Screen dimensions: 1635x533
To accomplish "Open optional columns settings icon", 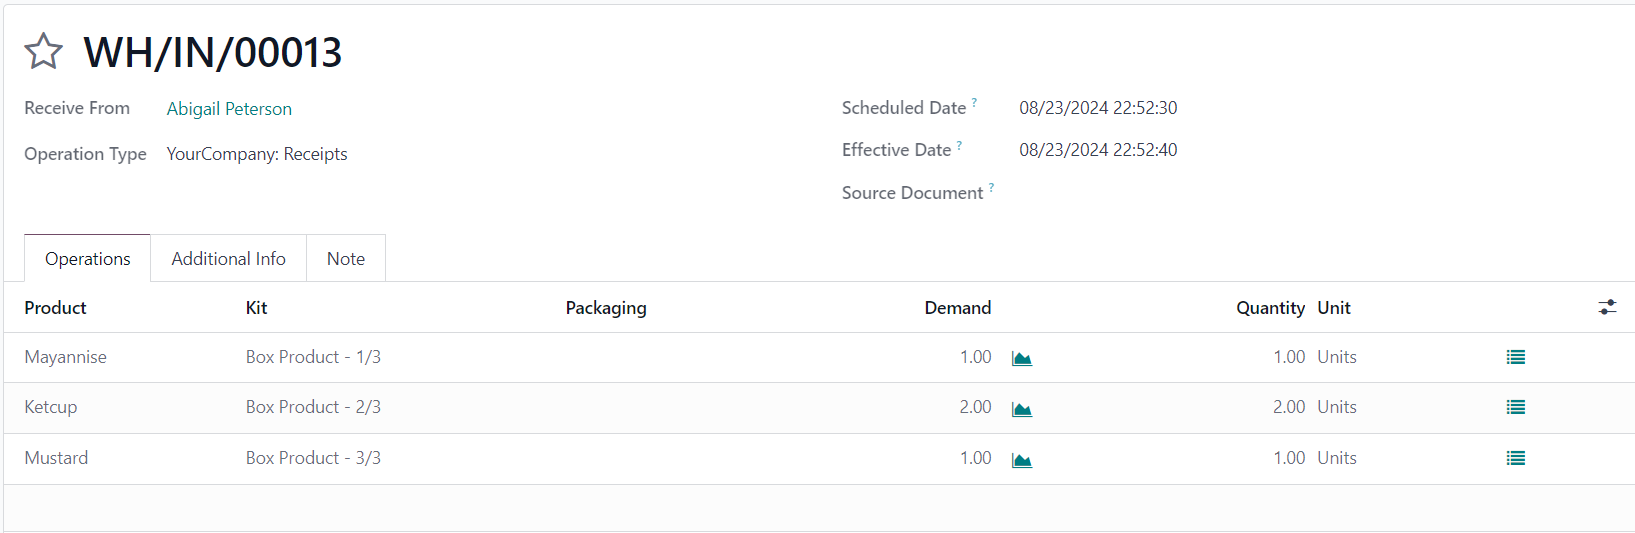I will pos(1607,307).
